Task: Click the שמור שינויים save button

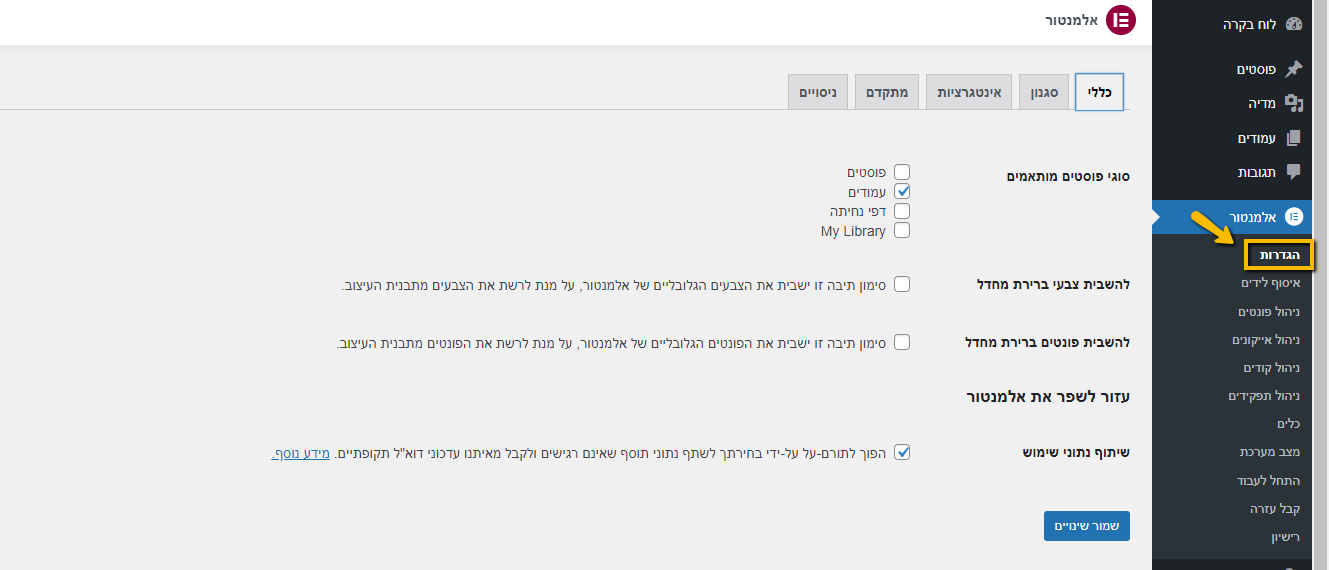Action: tap(1087, 526)
